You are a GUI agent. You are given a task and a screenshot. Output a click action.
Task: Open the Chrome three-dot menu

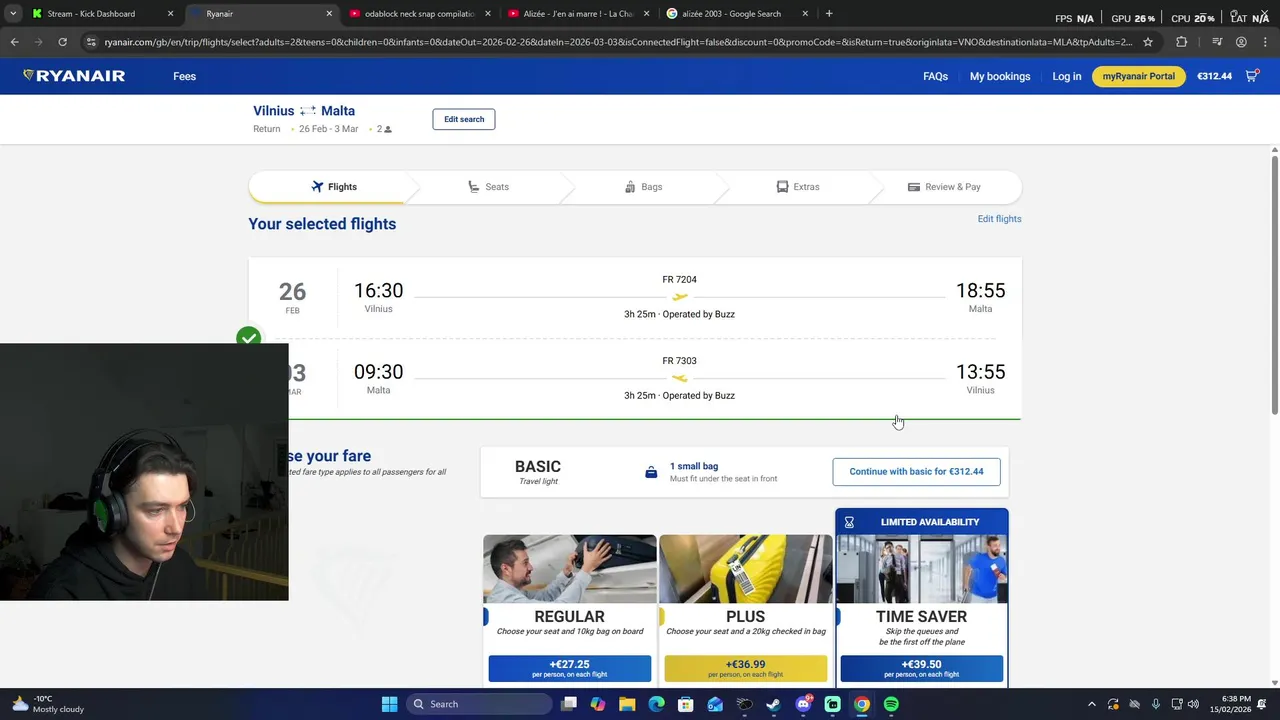[x=1263, y=42]
